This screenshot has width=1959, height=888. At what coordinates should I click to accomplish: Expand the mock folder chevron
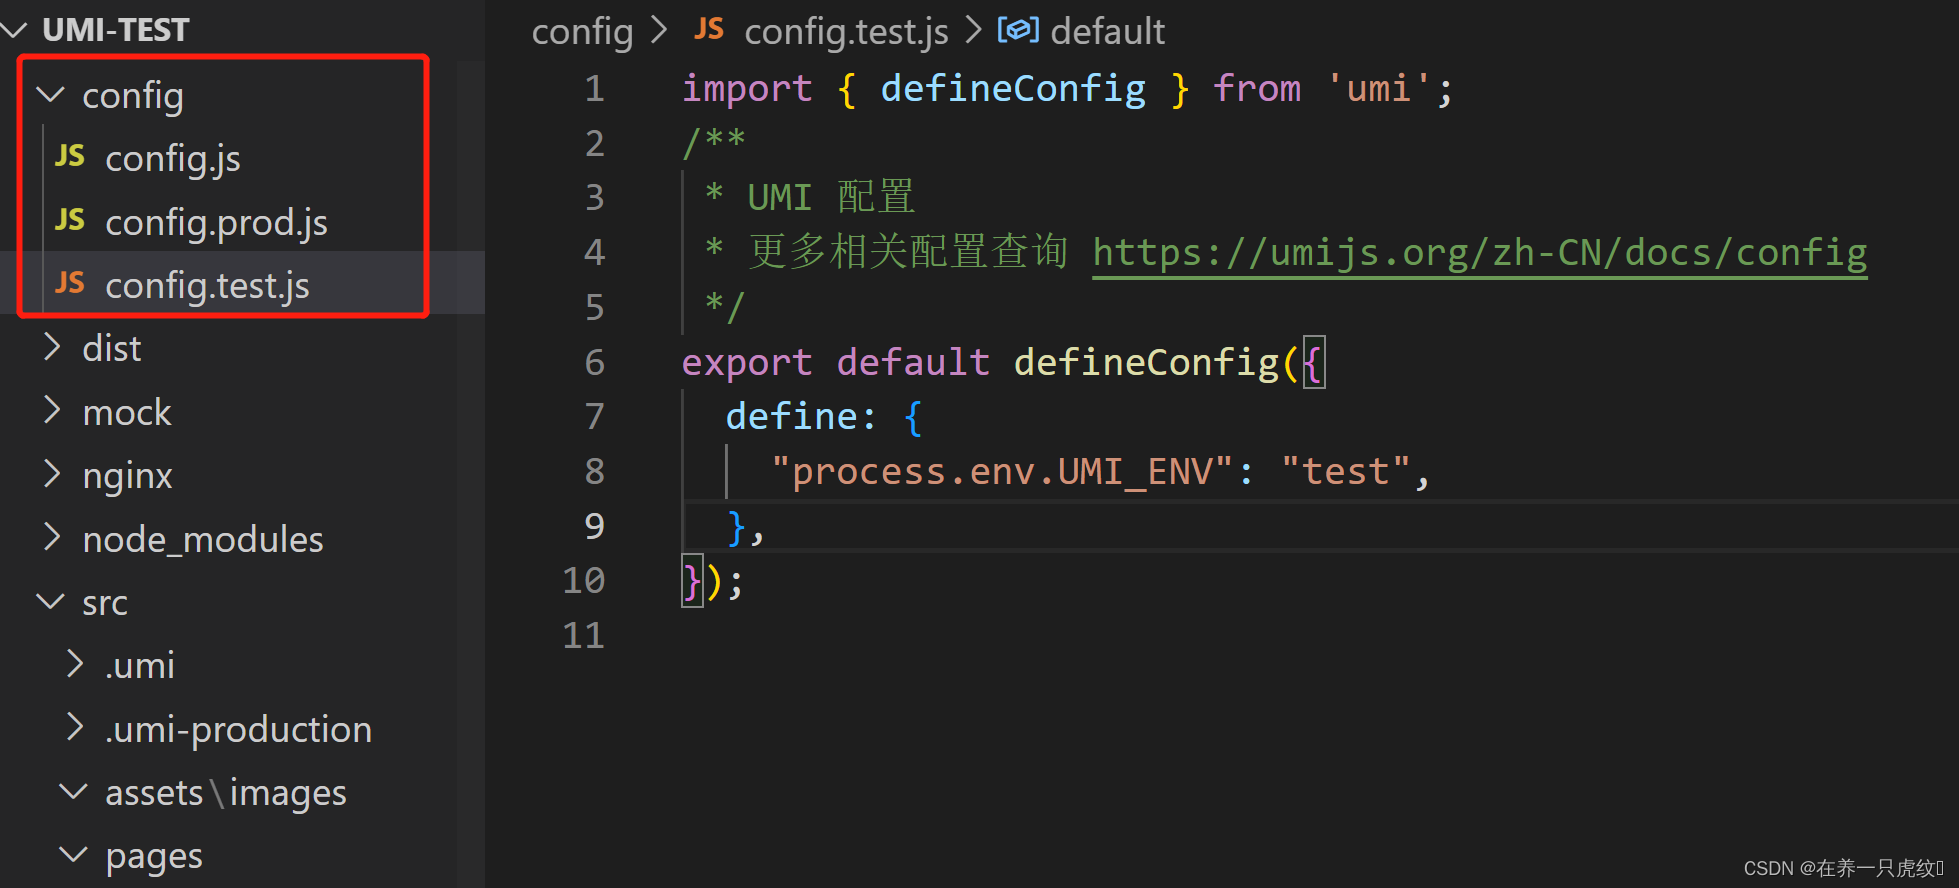(x=52, y=410)
